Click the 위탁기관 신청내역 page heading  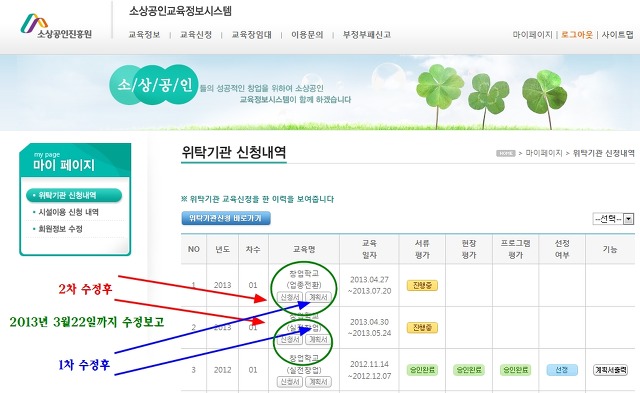[233, 153]
